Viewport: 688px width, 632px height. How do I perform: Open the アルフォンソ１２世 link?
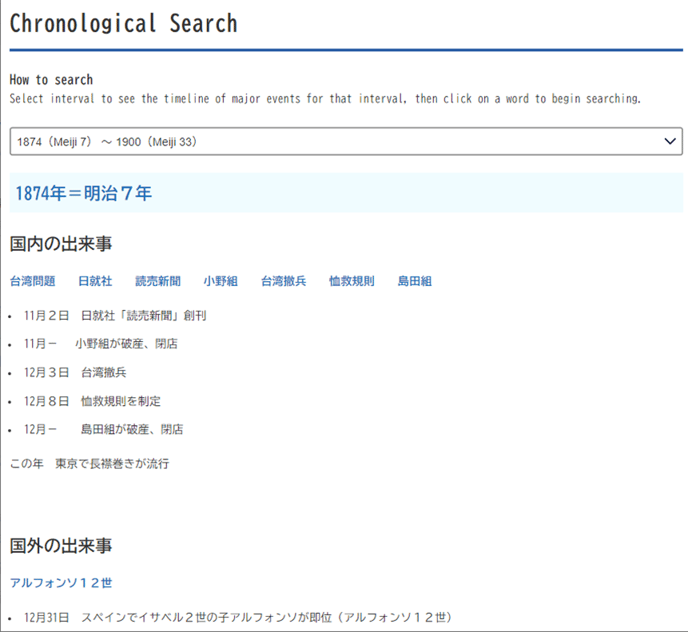61,582
